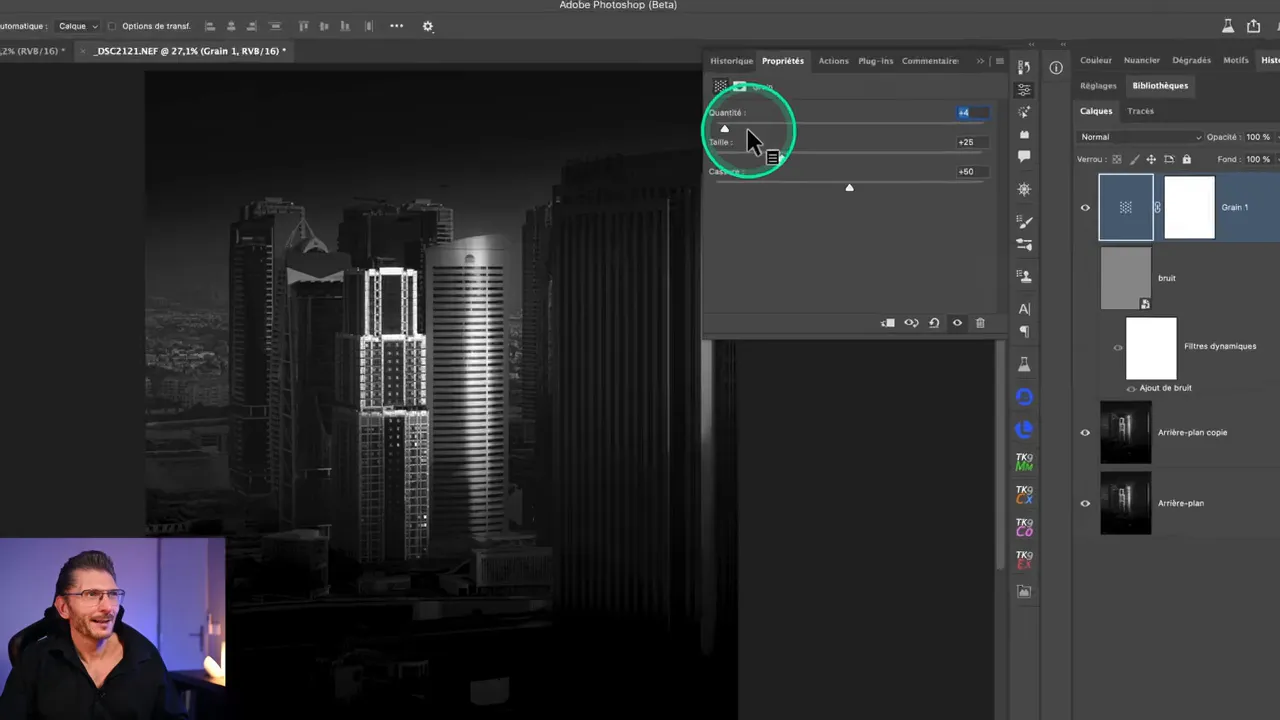The width and height of the screenshot is (1280, 720).
Task: Open the comments speech bubble panel icon
Action: click(x=1024, y=157)
